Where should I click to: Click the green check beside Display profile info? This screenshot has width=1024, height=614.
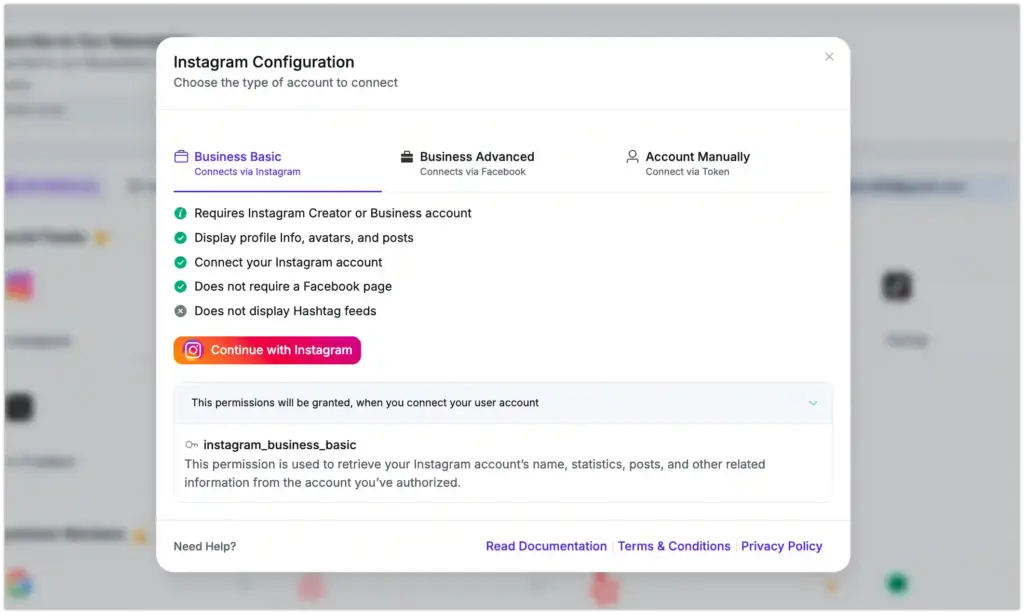180,238
